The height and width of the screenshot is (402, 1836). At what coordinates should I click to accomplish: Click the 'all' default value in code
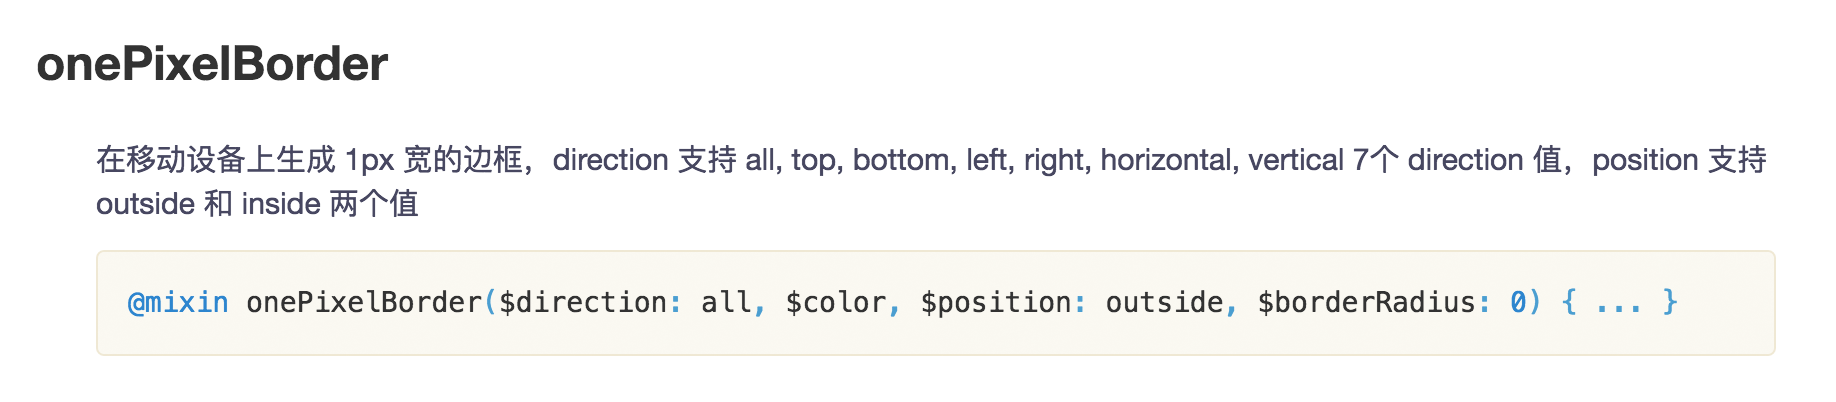[x=726, y=302]
